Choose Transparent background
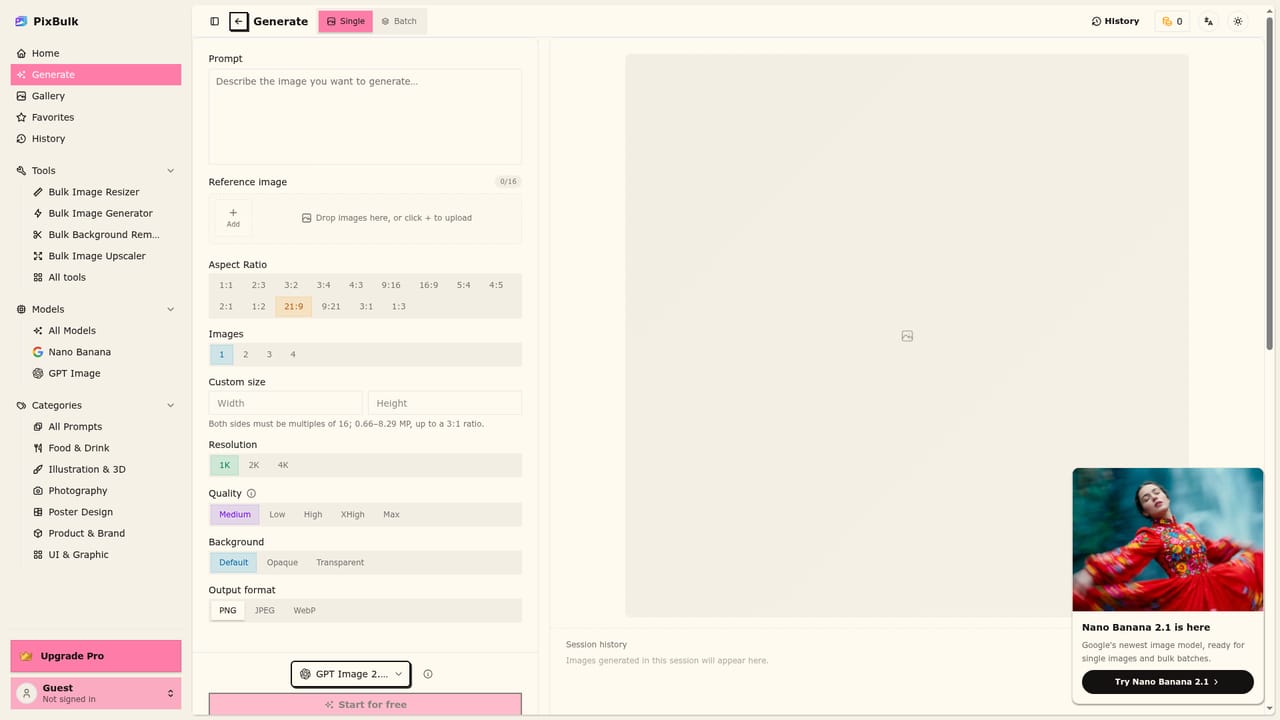This screenshot has height=720, width=1280. tap(340, 562)
